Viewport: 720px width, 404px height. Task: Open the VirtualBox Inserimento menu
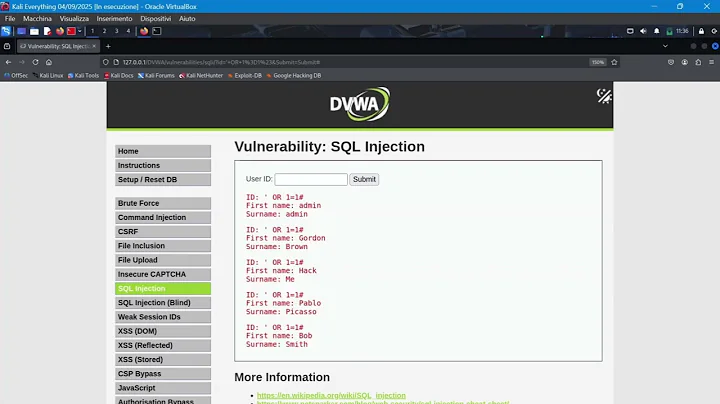(x=114, y=19)
